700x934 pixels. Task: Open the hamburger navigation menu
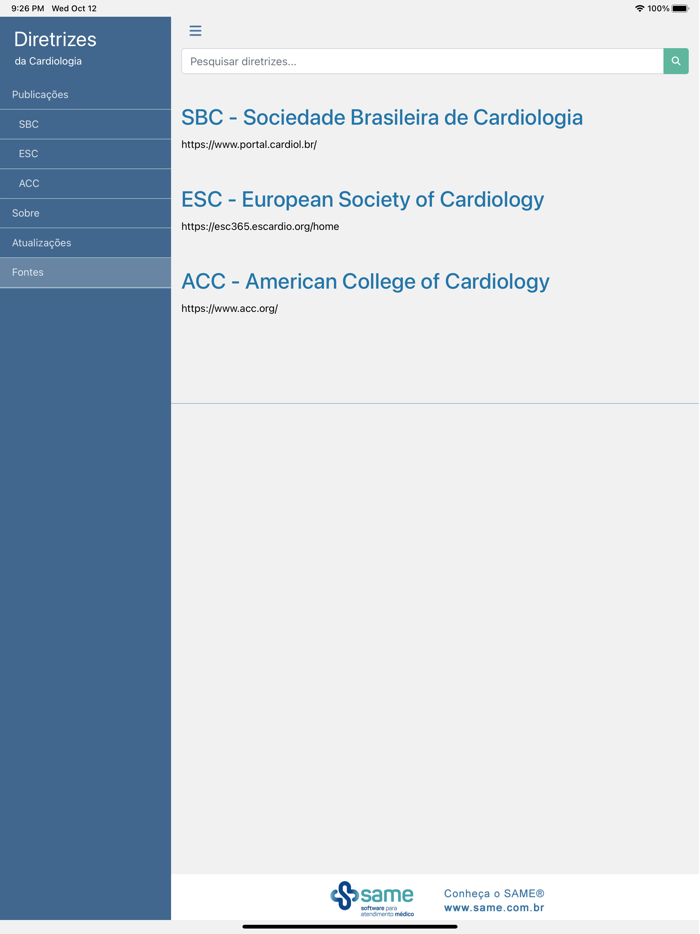(195, 31)
